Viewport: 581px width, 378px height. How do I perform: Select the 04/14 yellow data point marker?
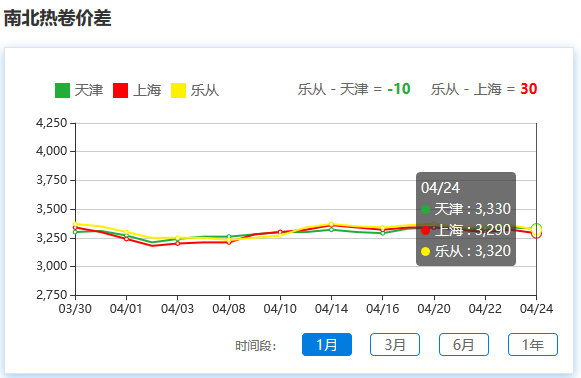point(331,224)
